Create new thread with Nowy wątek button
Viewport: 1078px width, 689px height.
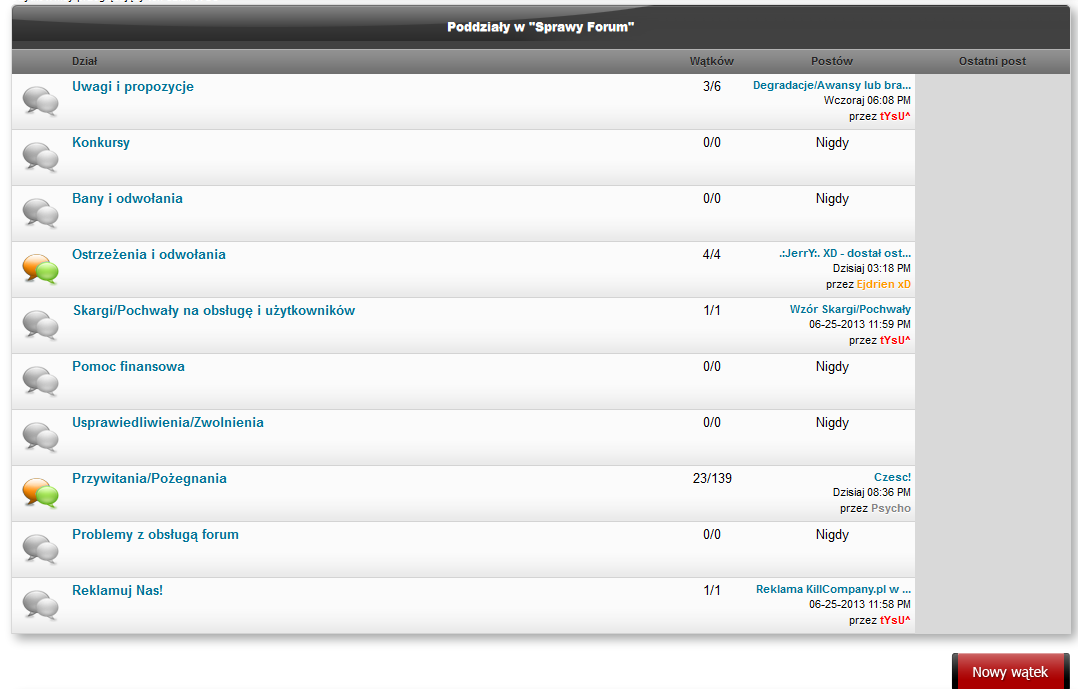click(1010, 671)
